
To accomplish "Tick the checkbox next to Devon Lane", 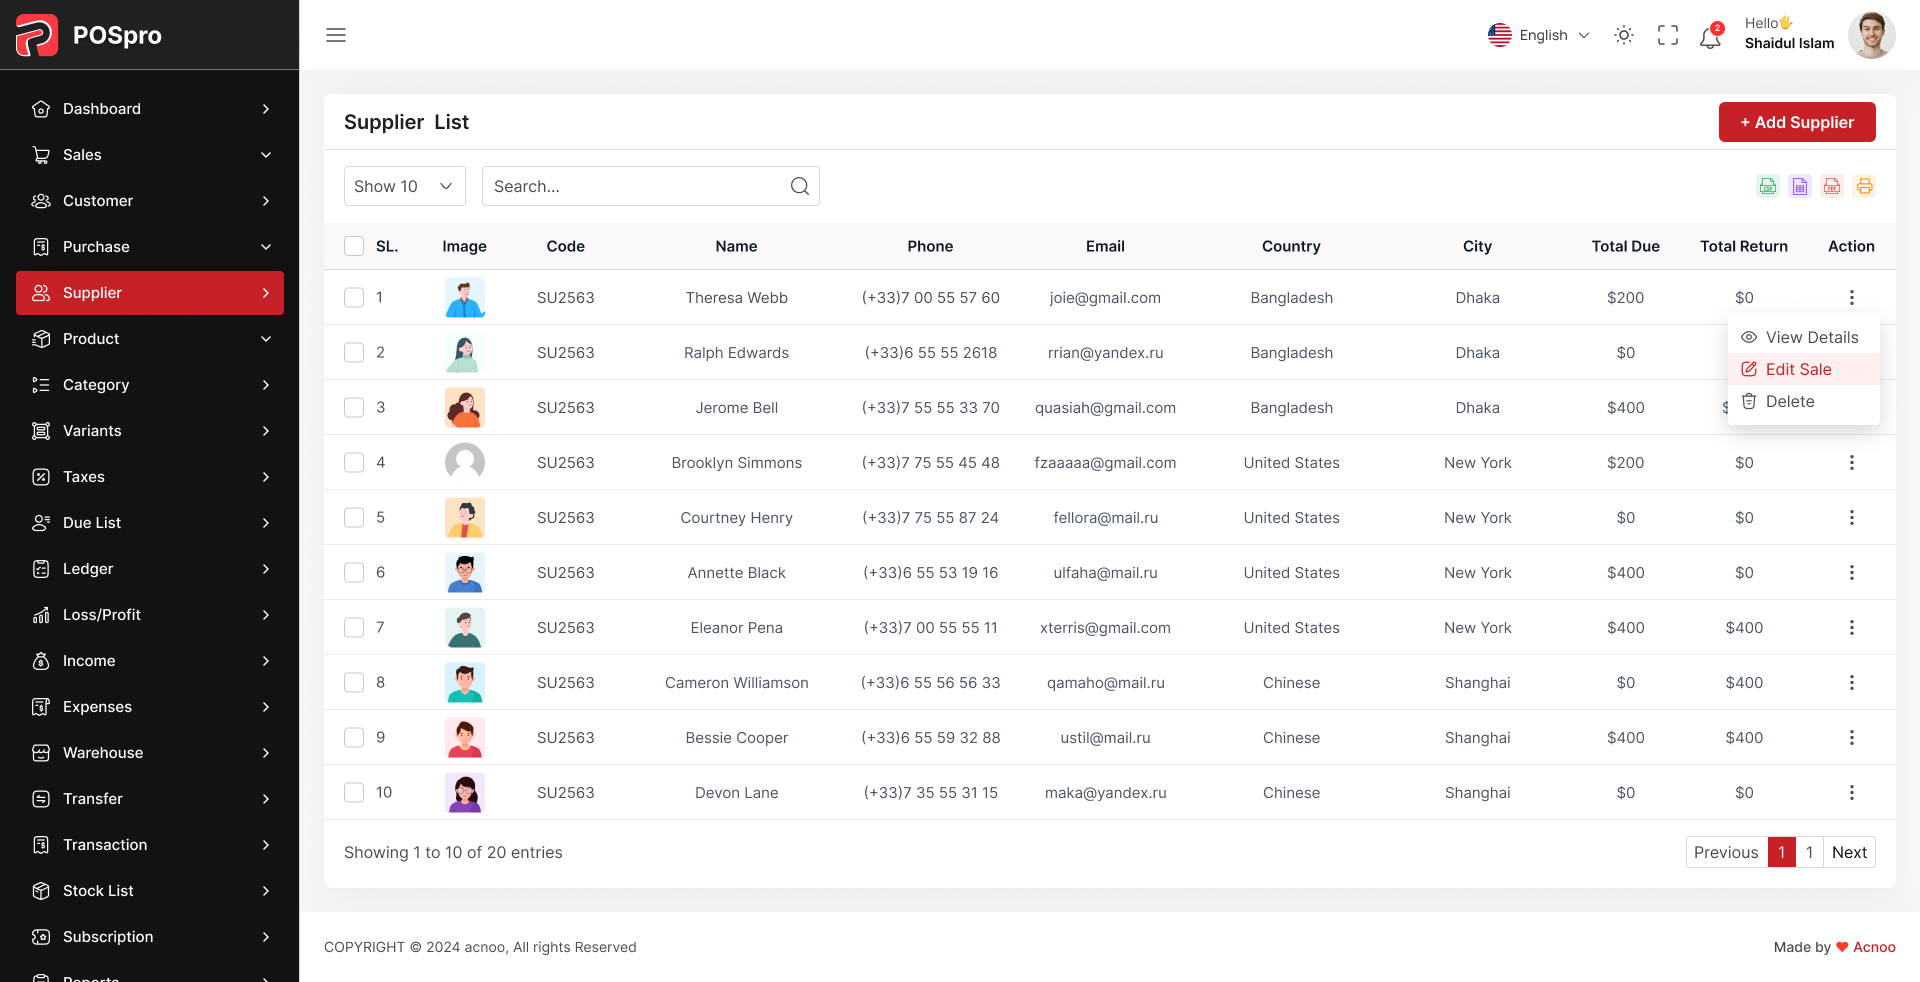I will pos(353,792).
